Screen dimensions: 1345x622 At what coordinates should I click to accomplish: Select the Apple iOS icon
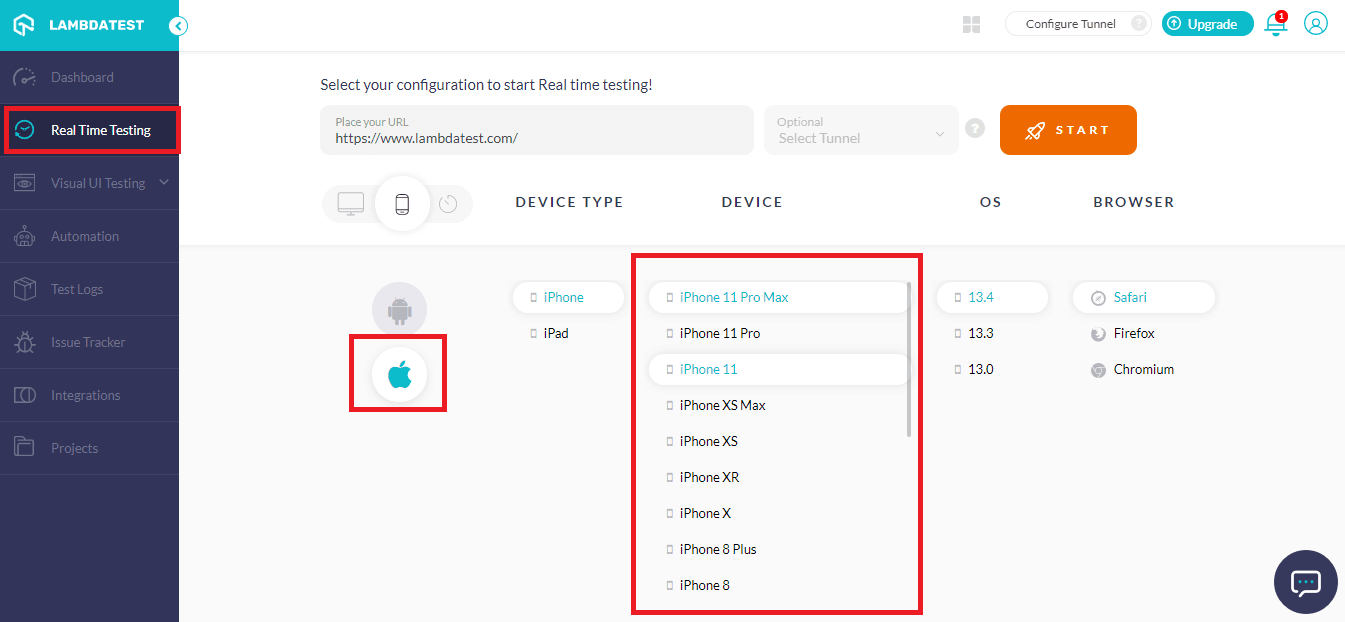[399, 375]
